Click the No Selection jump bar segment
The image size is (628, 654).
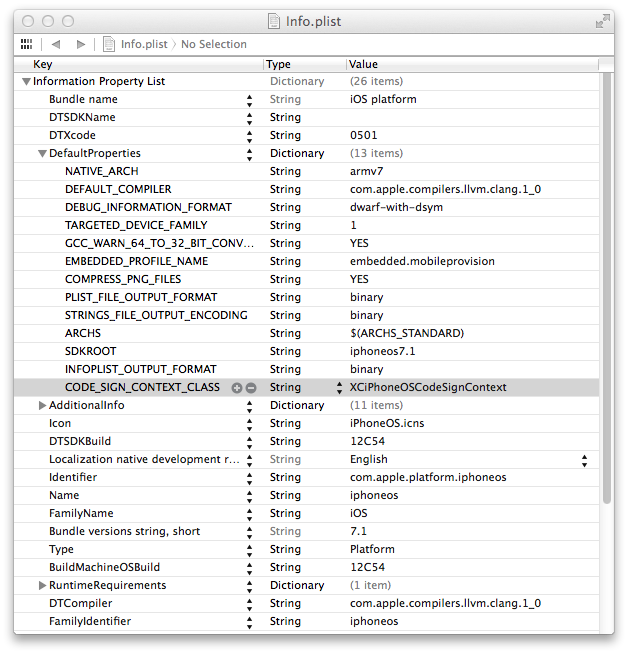[x=214, y=44]
